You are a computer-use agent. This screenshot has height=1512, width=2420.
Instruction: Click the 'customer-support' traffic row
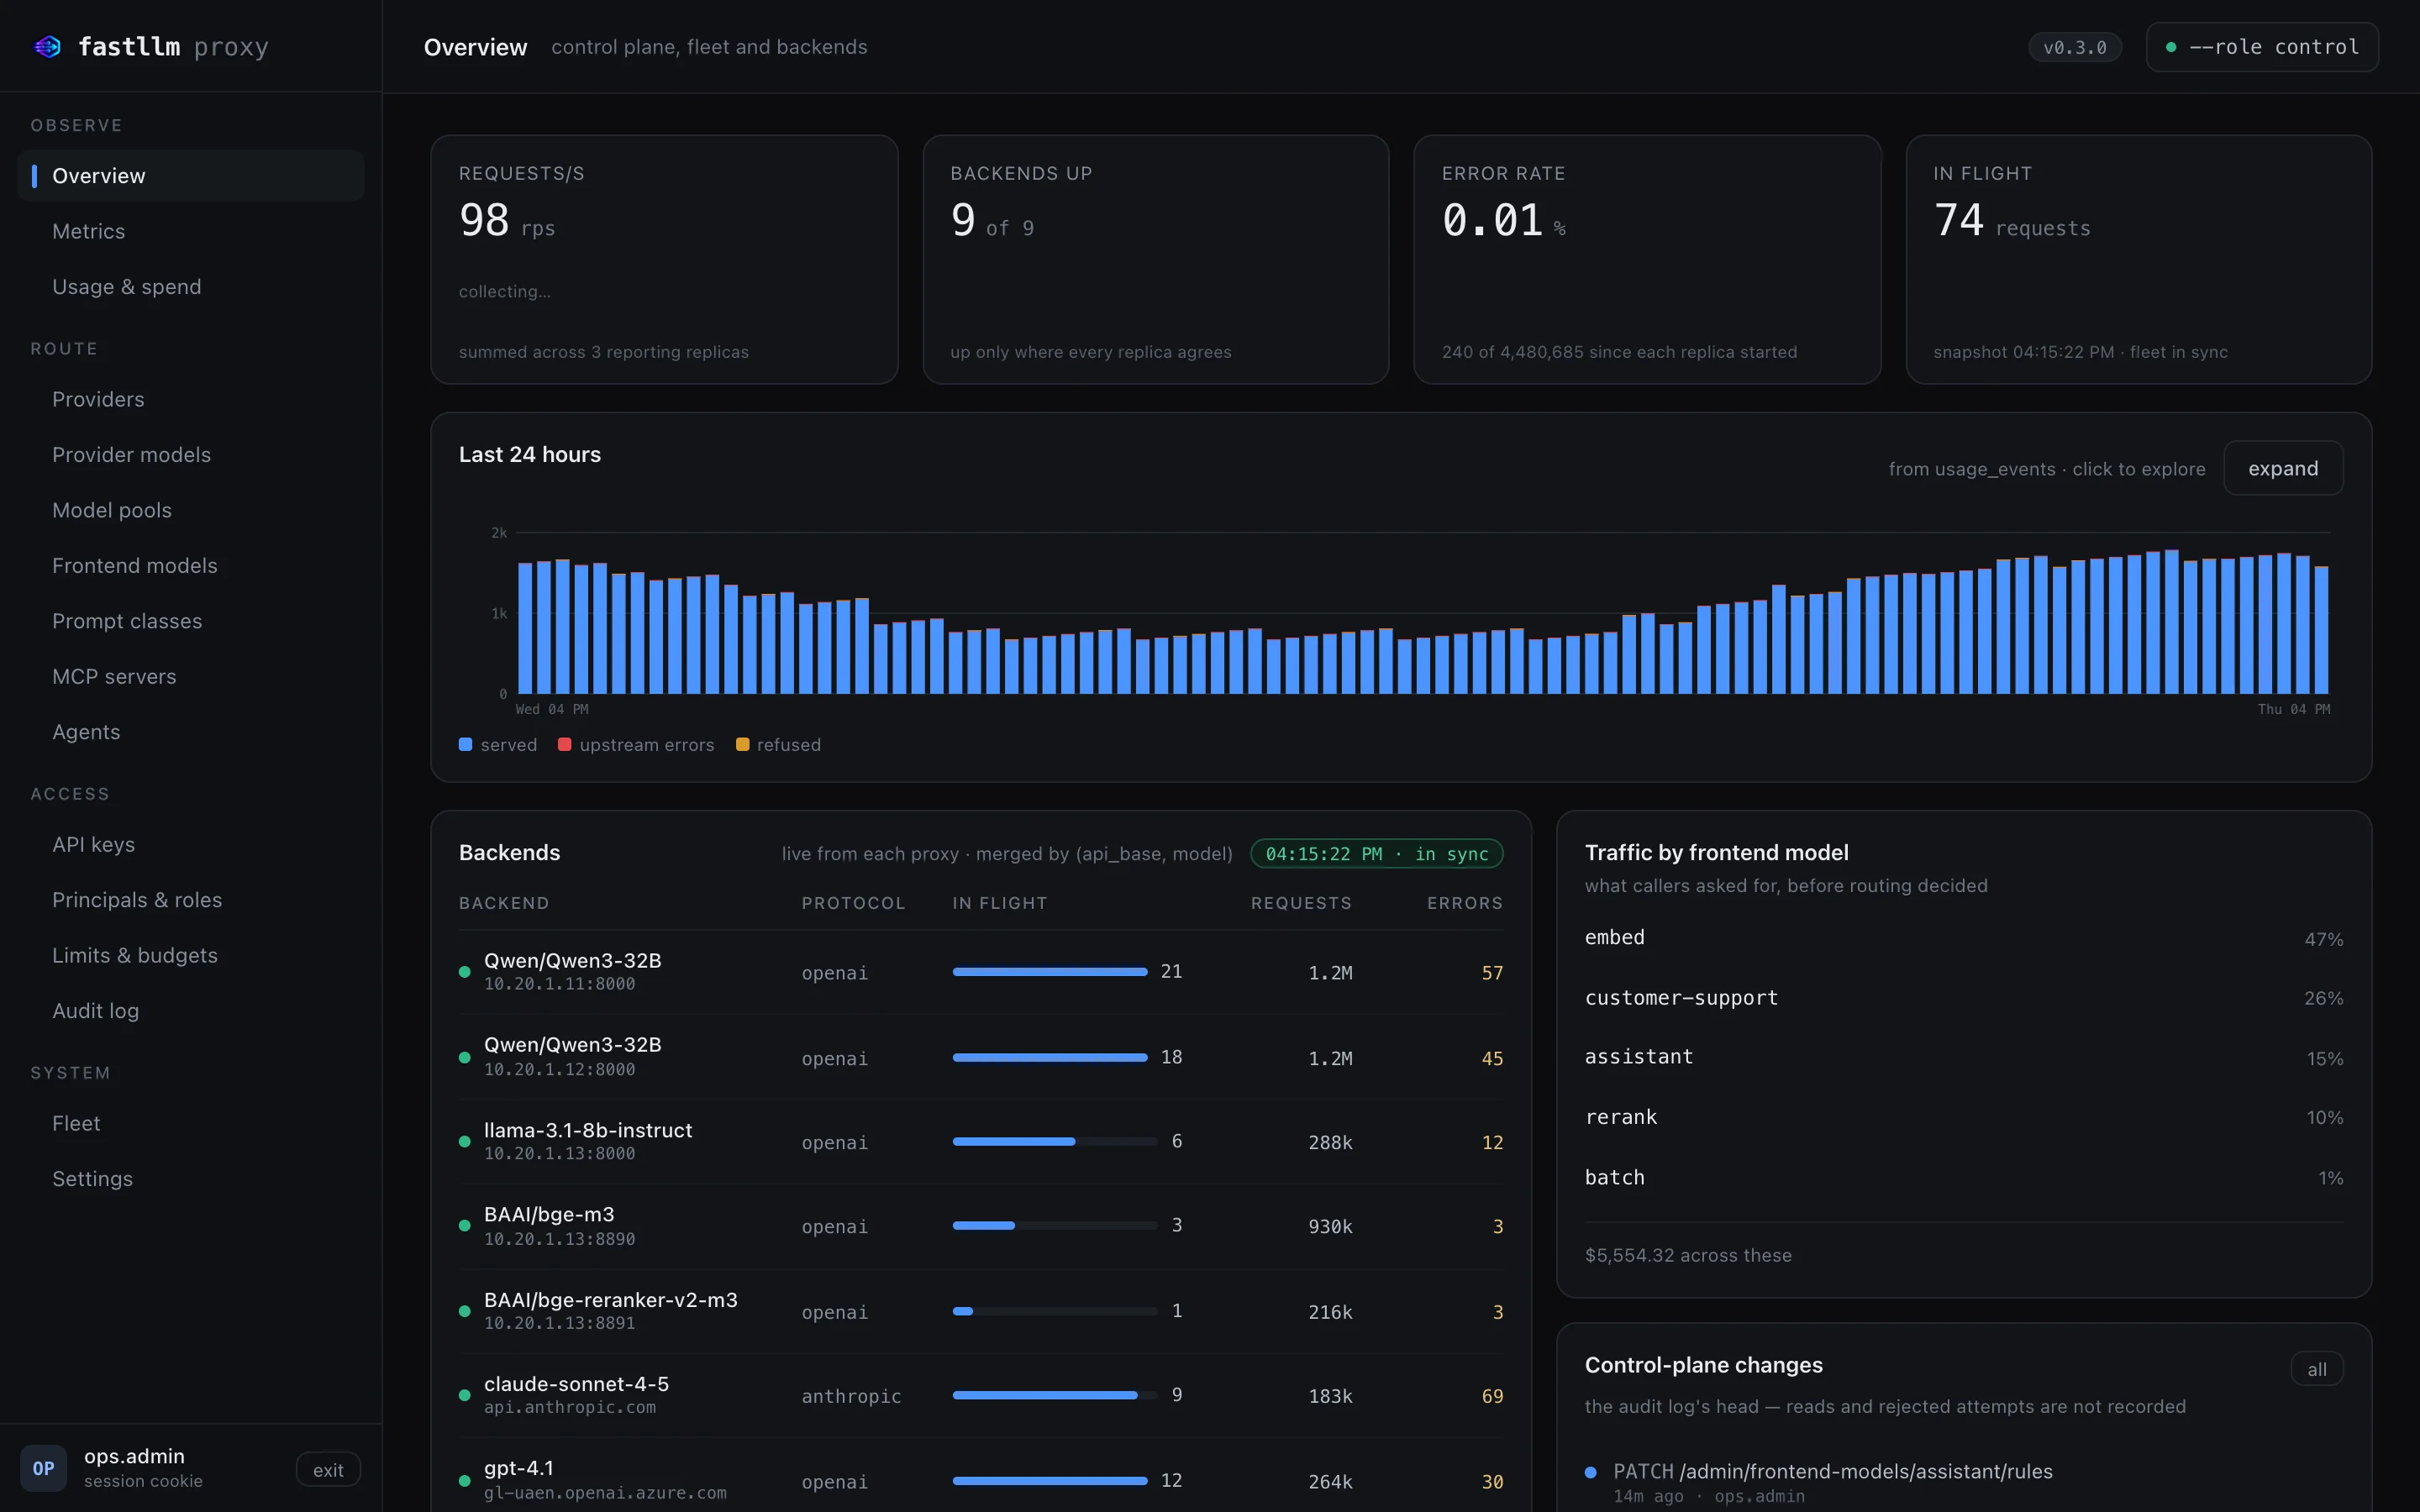point(1964,998)
